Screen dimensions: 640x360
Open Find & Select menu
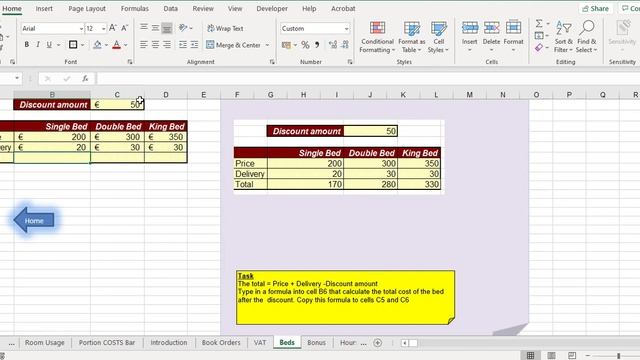587,37
